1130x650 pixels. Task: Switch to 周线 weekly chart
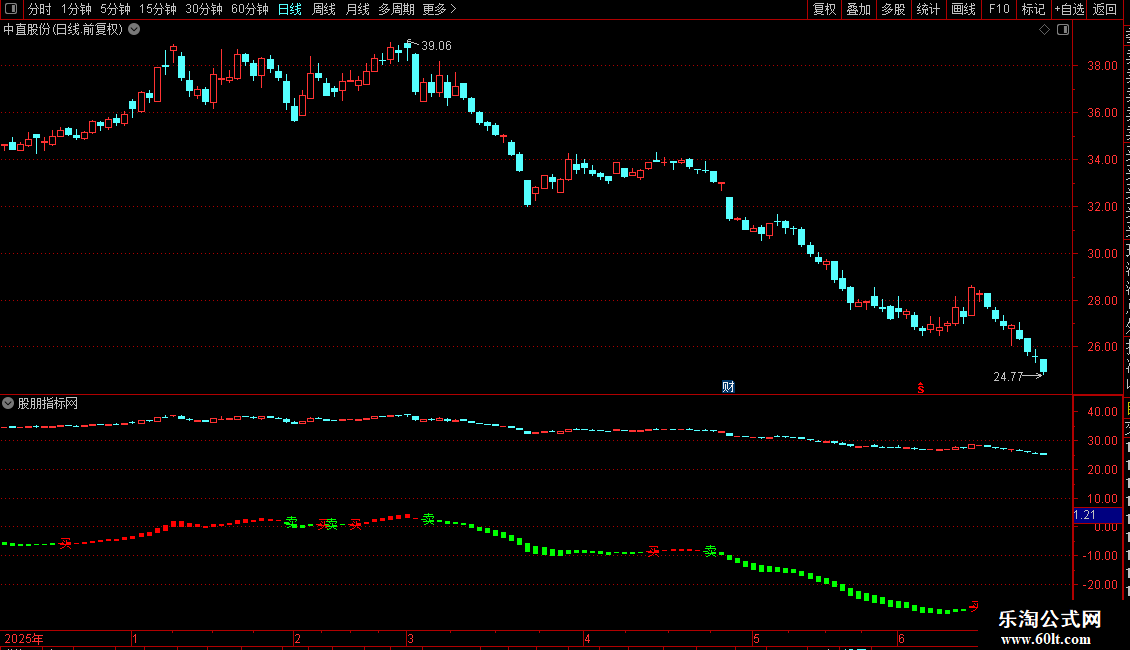(x=324, y=9)
